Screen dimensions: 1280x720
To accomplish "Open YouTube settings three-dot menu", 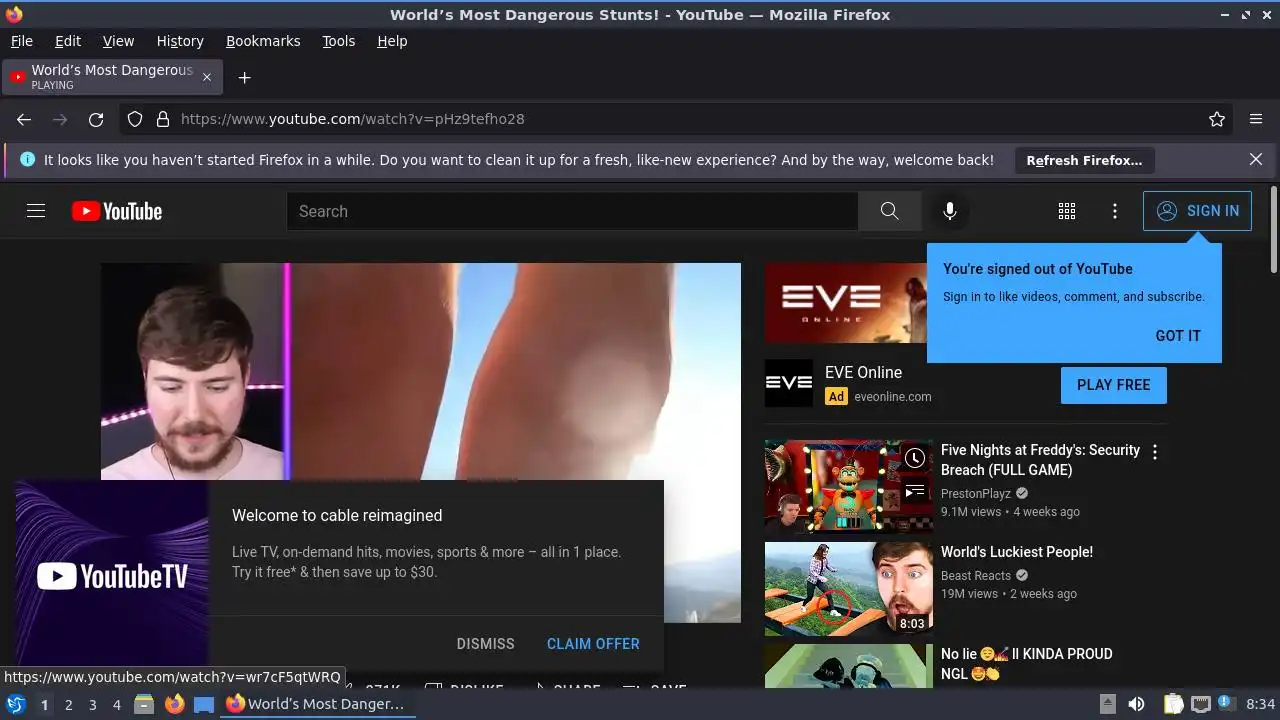I will click(x=1115, y=211).
